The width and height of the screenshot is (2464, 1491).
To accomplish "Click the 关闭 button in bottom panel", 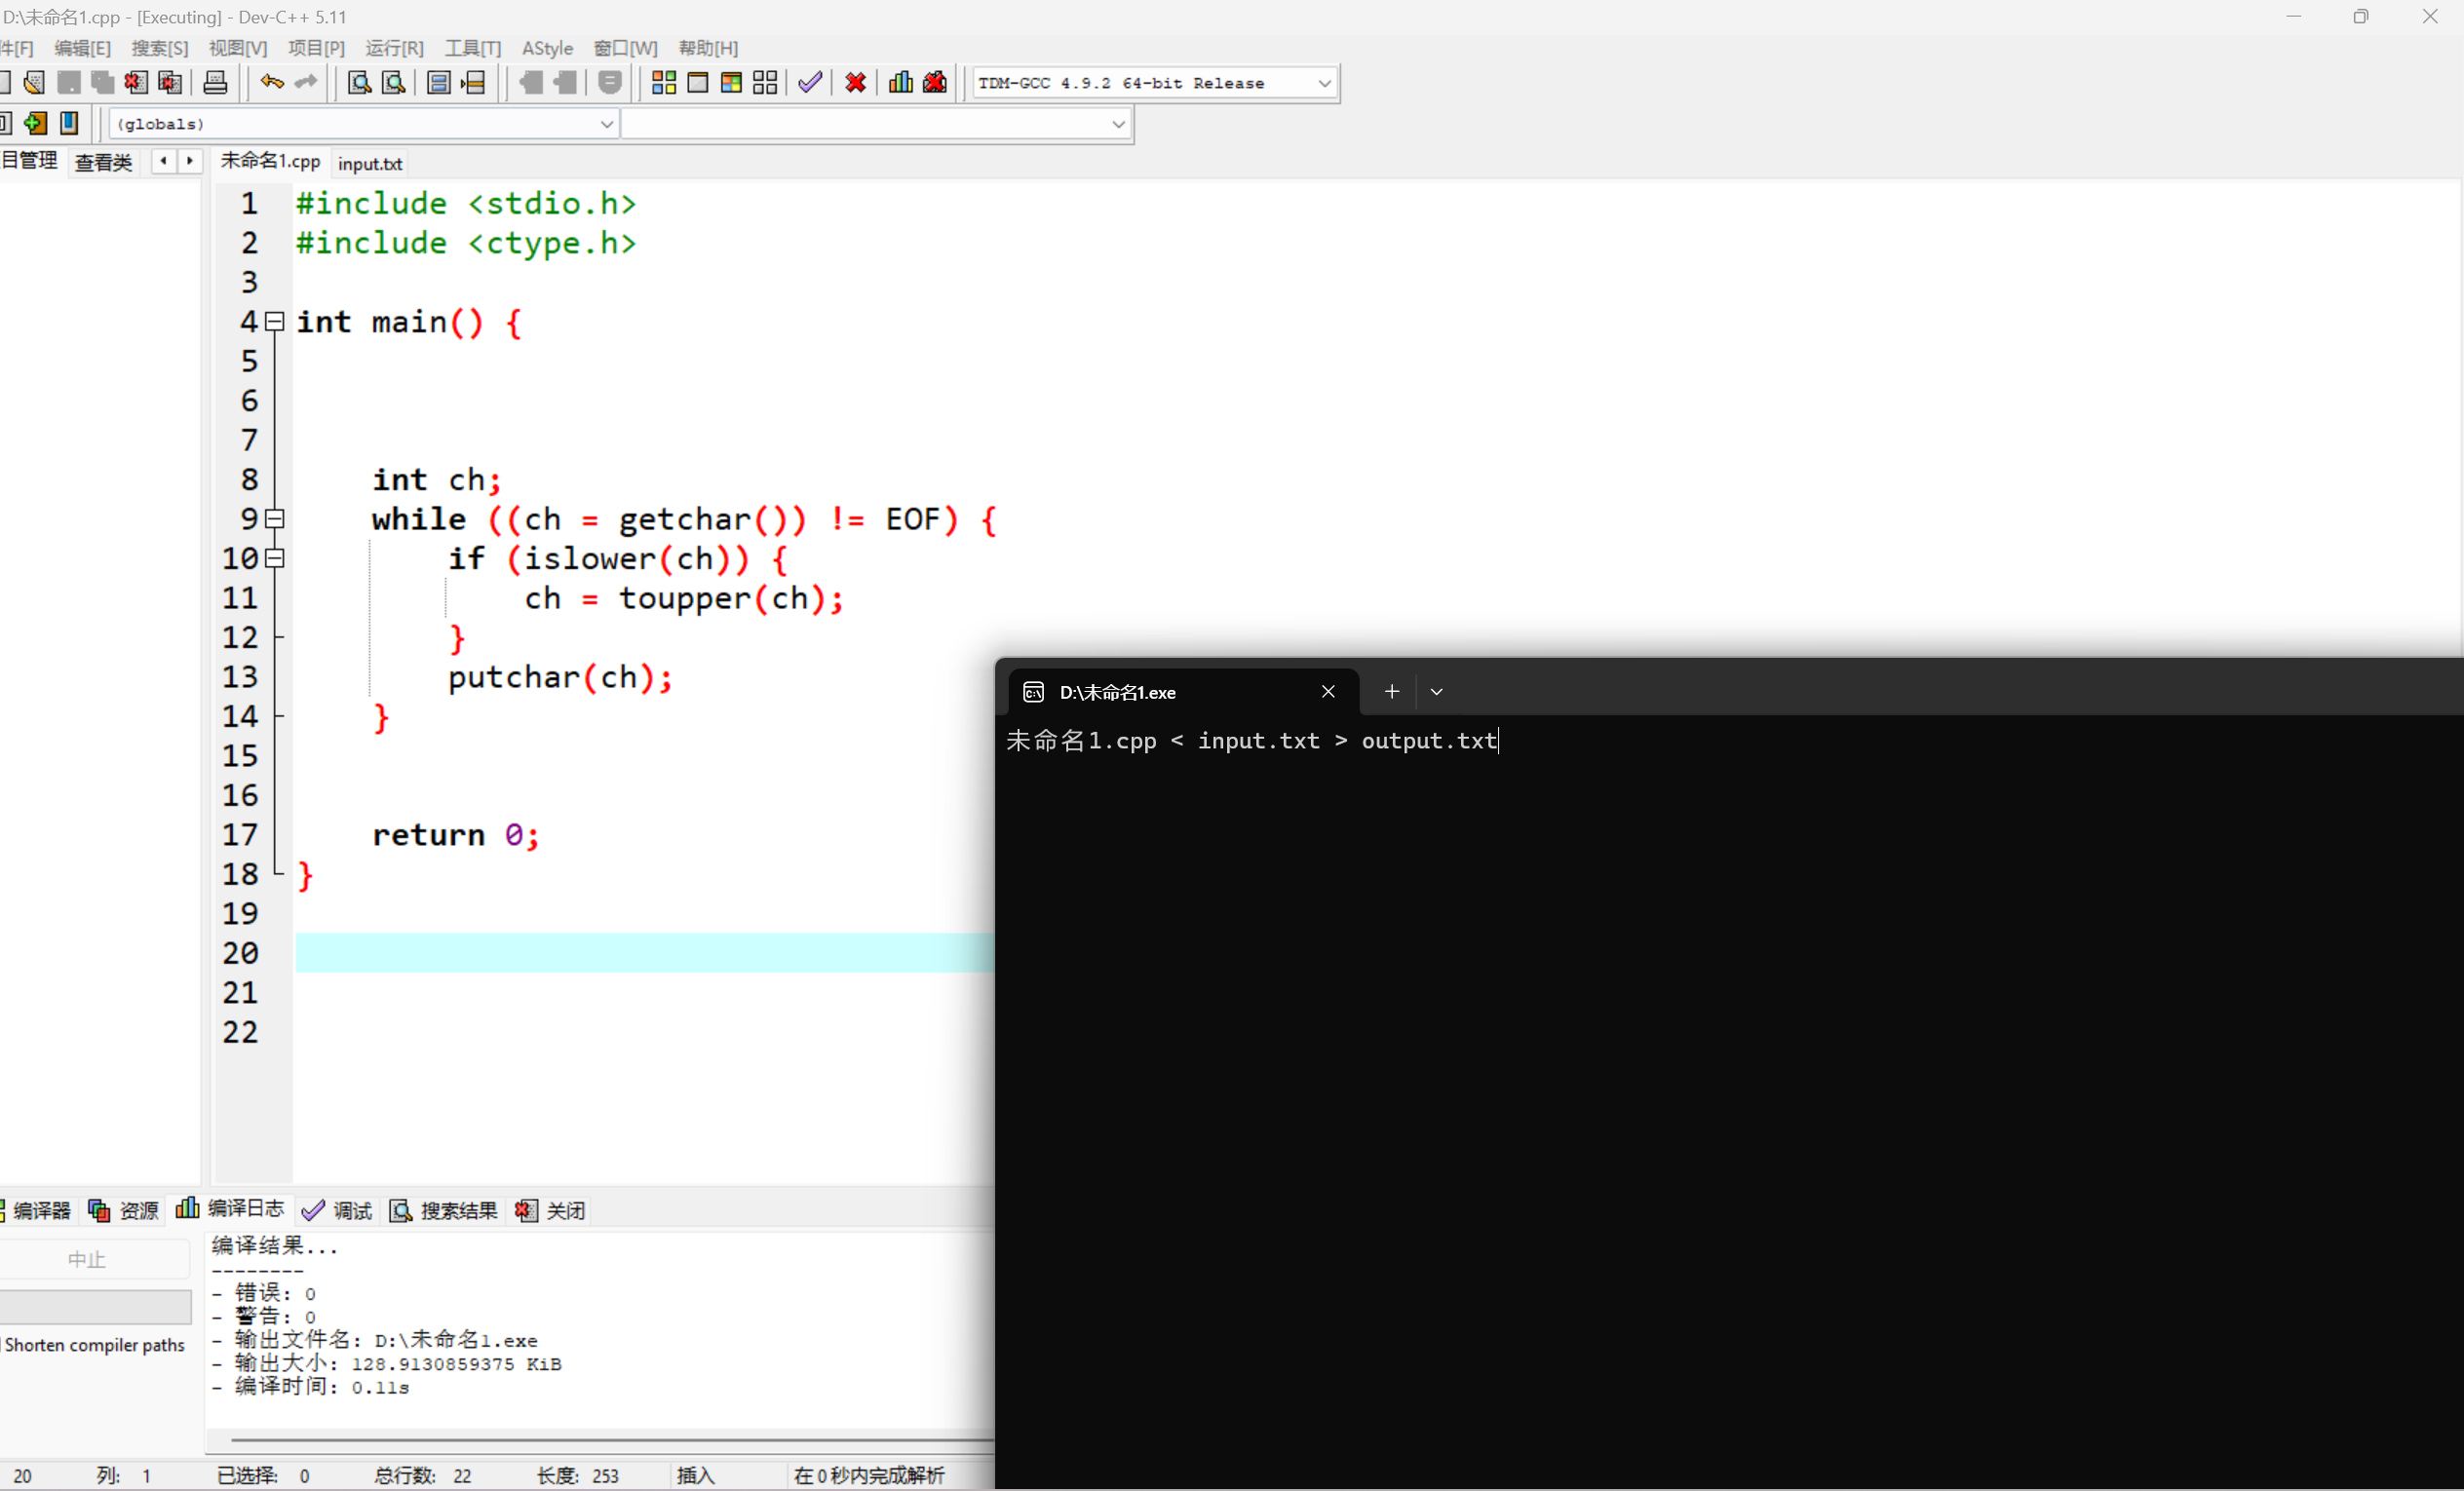I will pos(551,1211).
